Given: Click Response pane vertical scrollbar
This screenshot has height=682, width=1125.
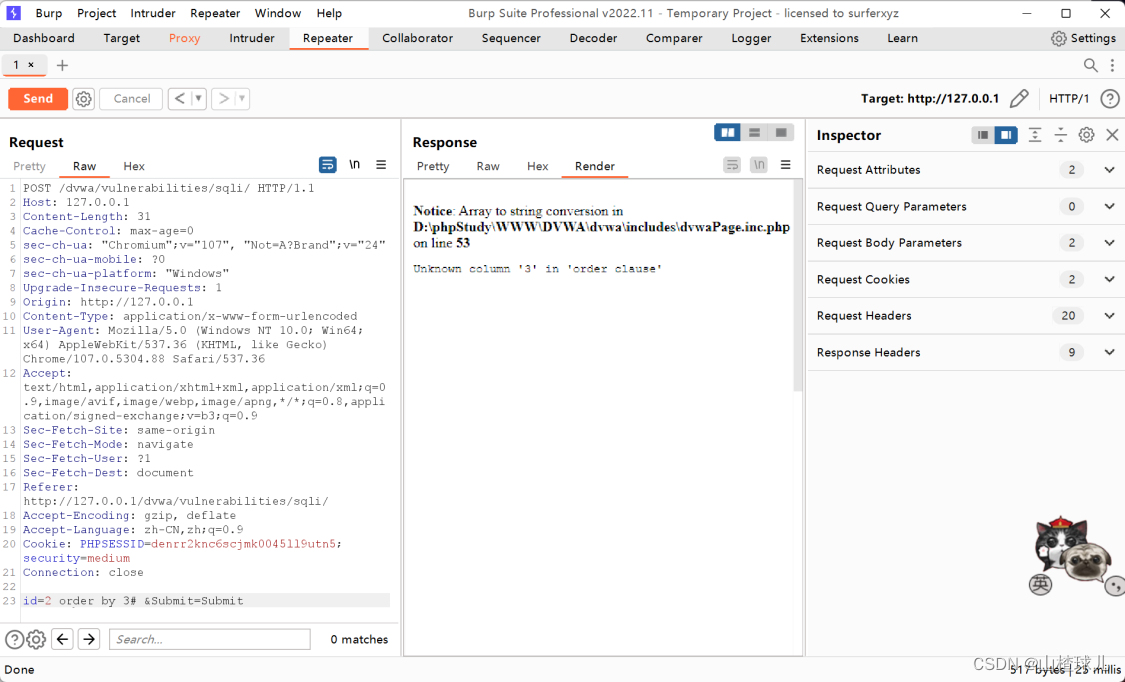Looking at the screenshot, I should click(x=797, y=285).
